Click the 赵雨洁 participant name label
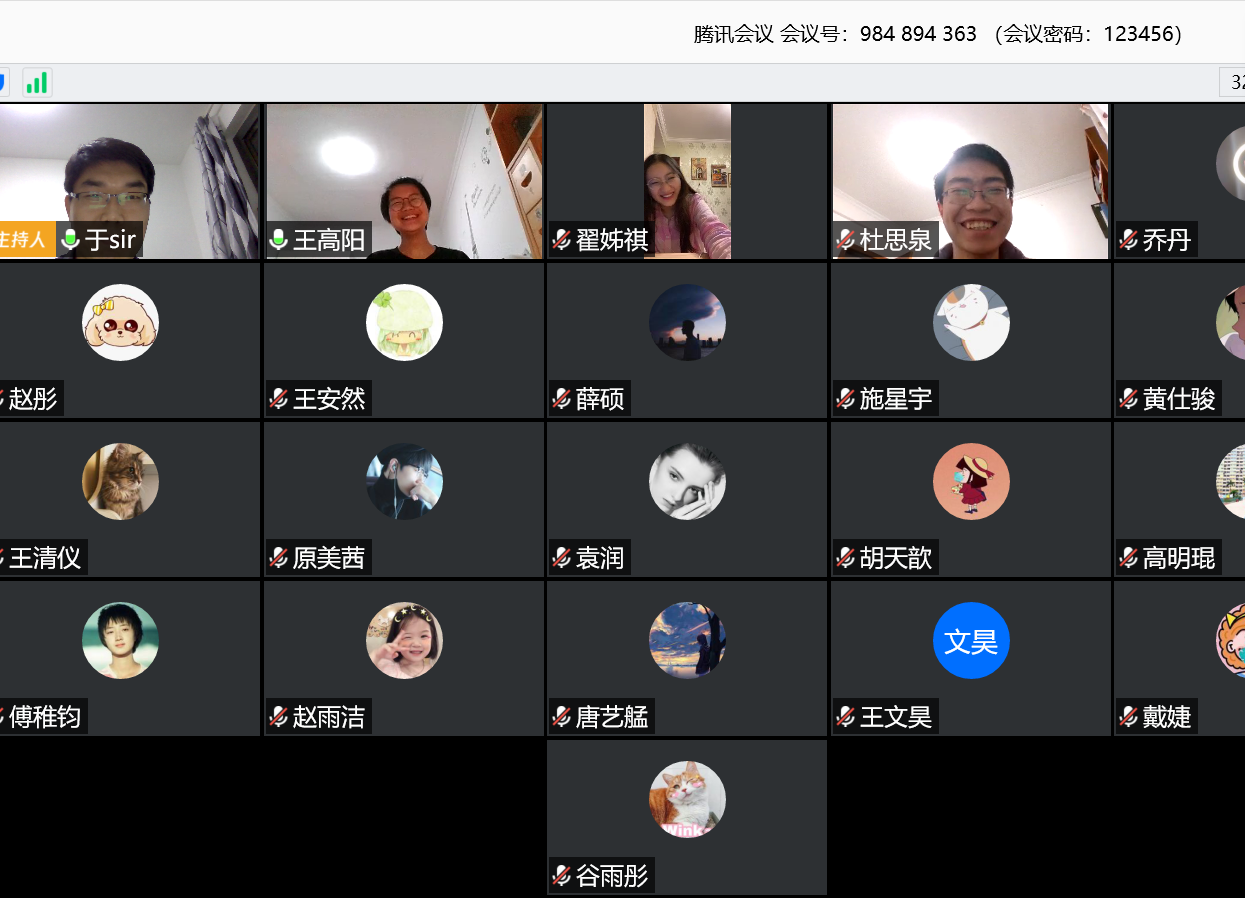 328,717
